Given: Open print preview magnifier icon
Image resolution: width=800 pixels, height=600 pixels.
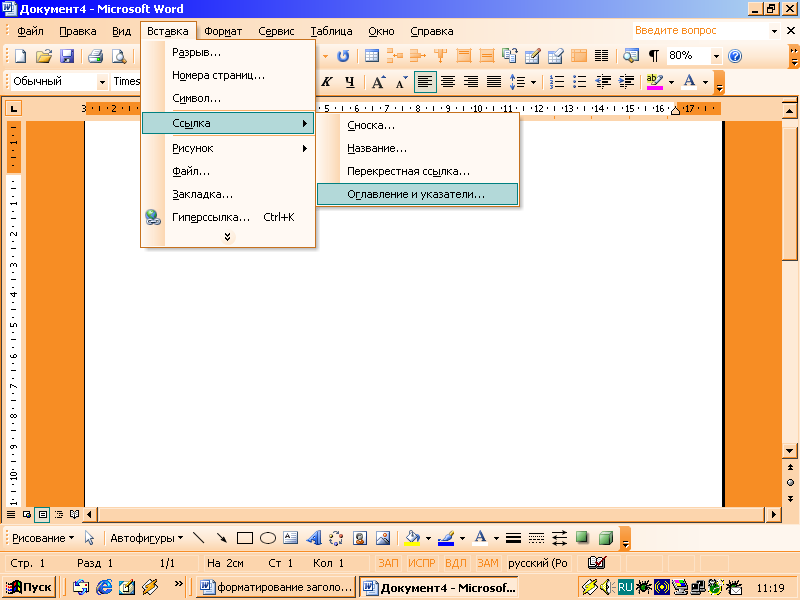Looking at the screenshot, I should click(x=119, y=56).
